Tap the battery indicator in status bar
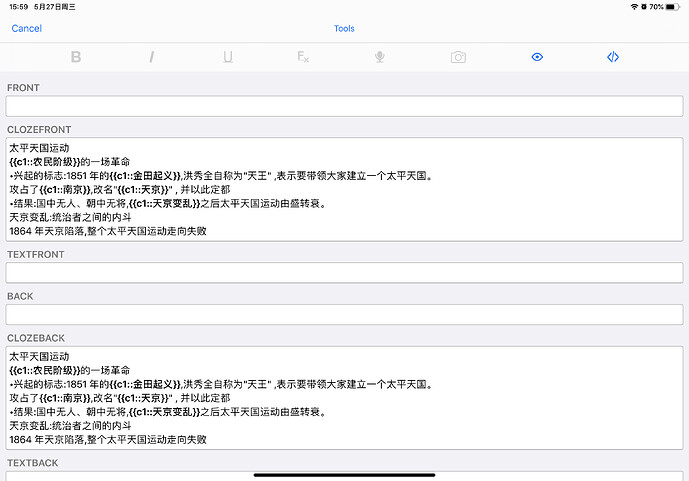This screenshot has height=481, width=689. click(673, 7)
